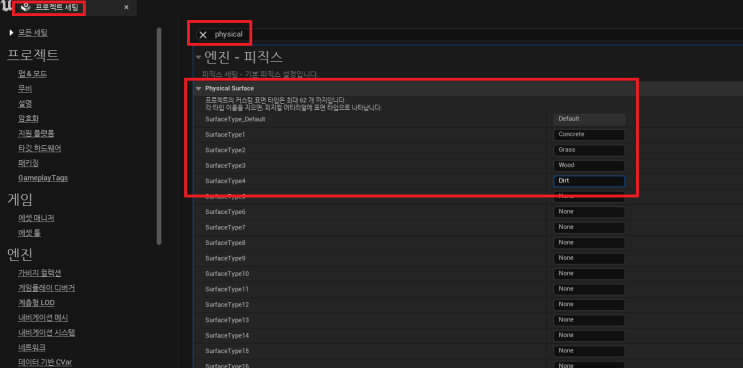Click the left sidebar scrollbar
The image size is (743, 368).
tap(159, 136)
